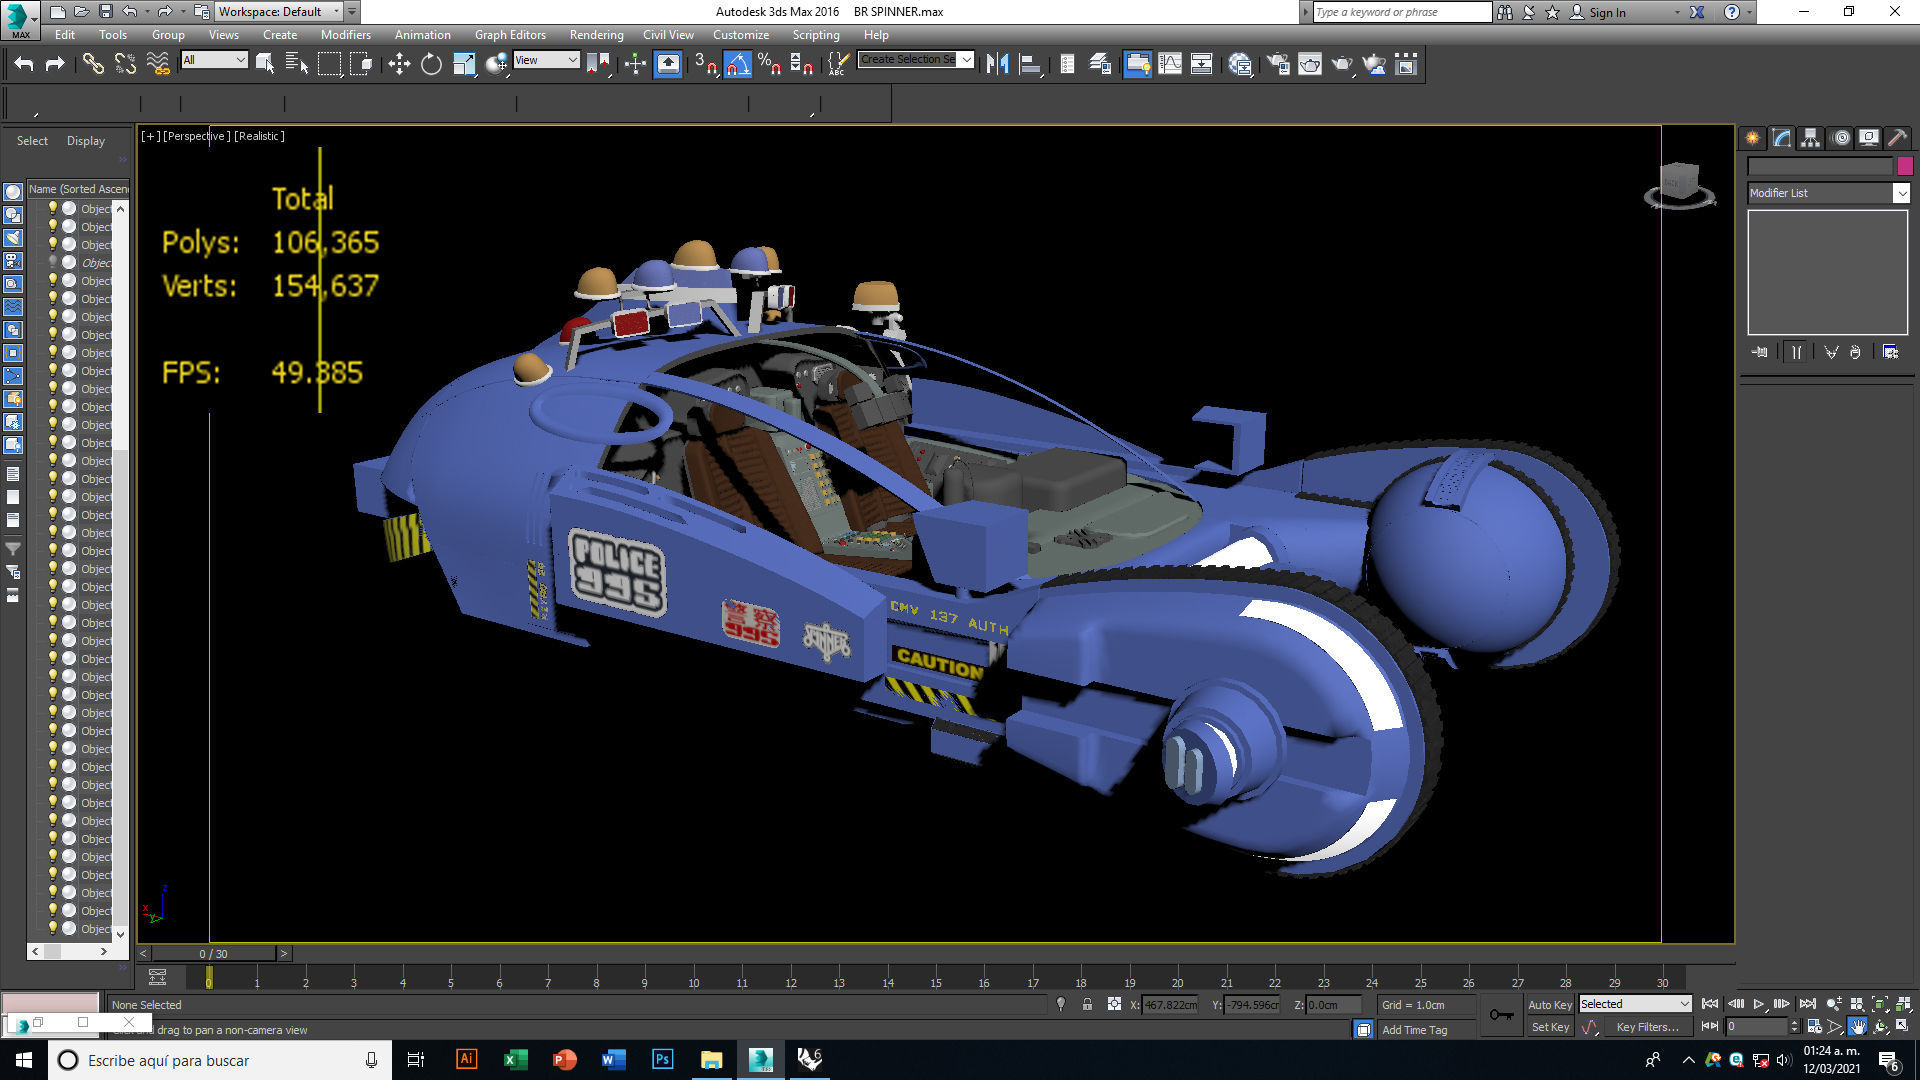Click the Select and Place tool
Image resolution: width=1920 pixels, height=1080 pixels.
[x=496, y=64]
